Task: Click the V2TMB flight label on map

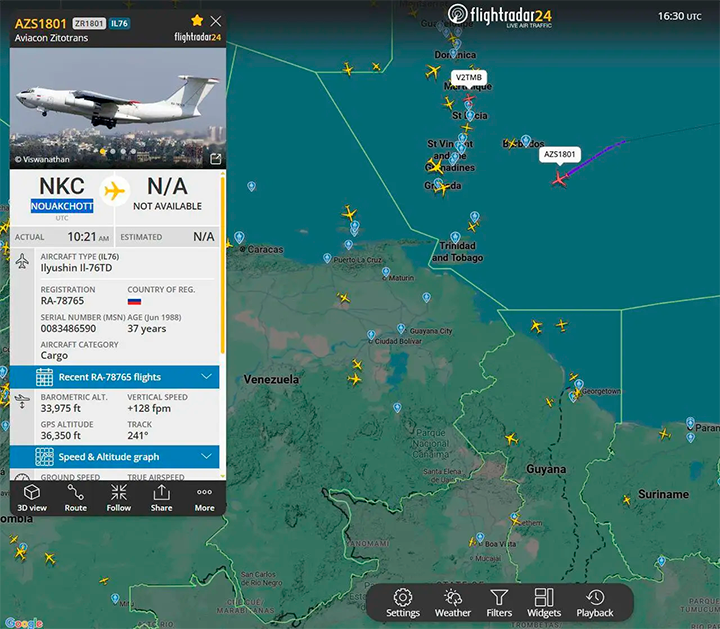Action: 468,77
